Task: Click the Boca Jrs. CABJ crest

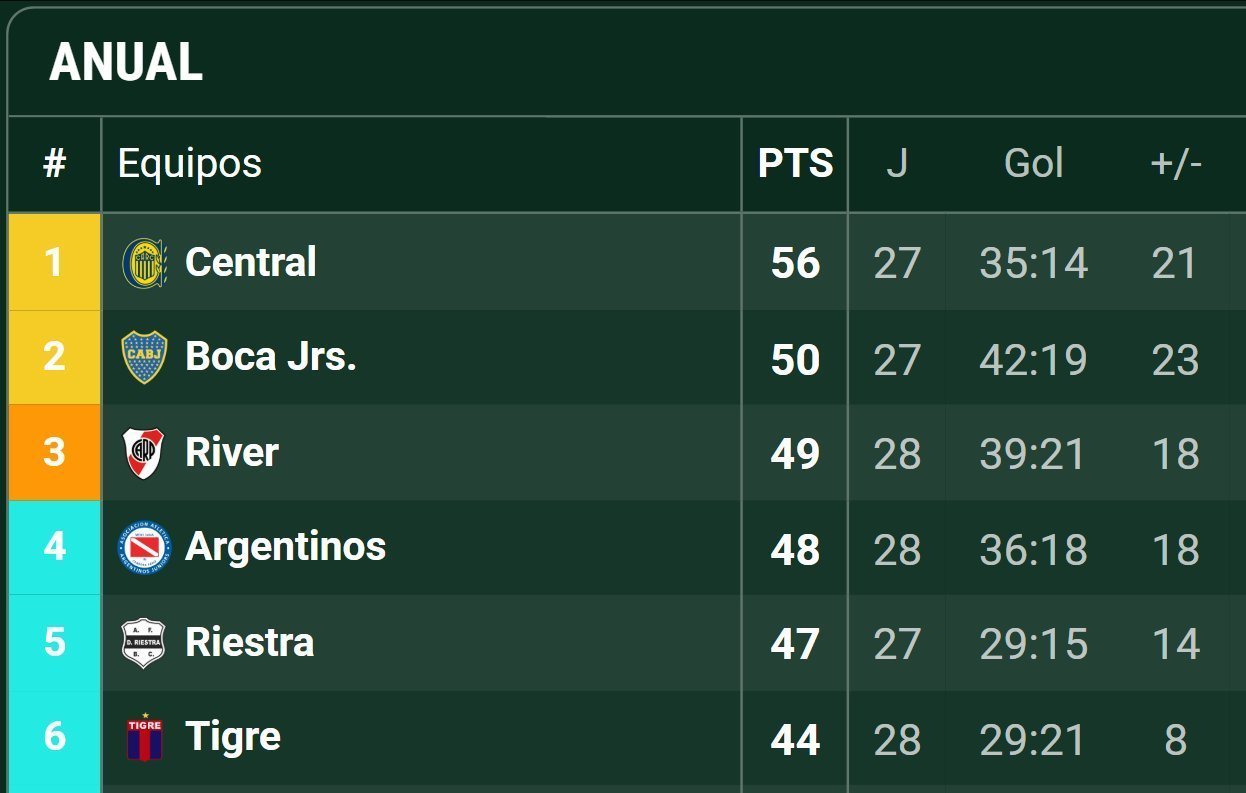Action: (x=144, y=358)
